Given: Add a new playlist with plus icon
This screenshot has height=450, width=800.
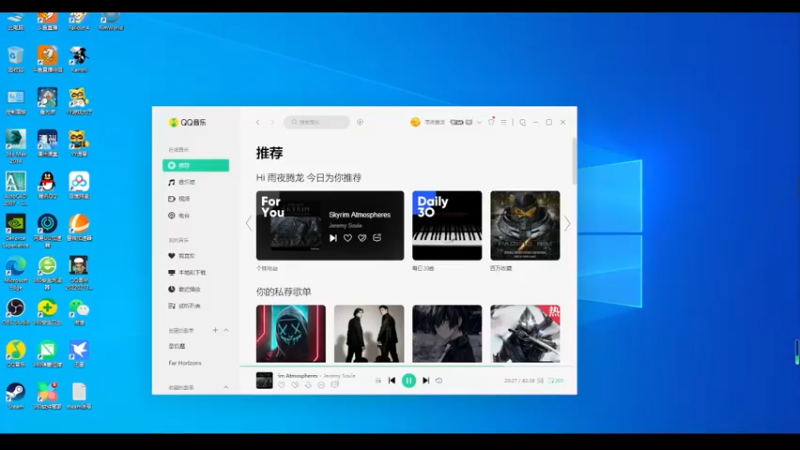Looking at the screenshot, I should (215, 330).
